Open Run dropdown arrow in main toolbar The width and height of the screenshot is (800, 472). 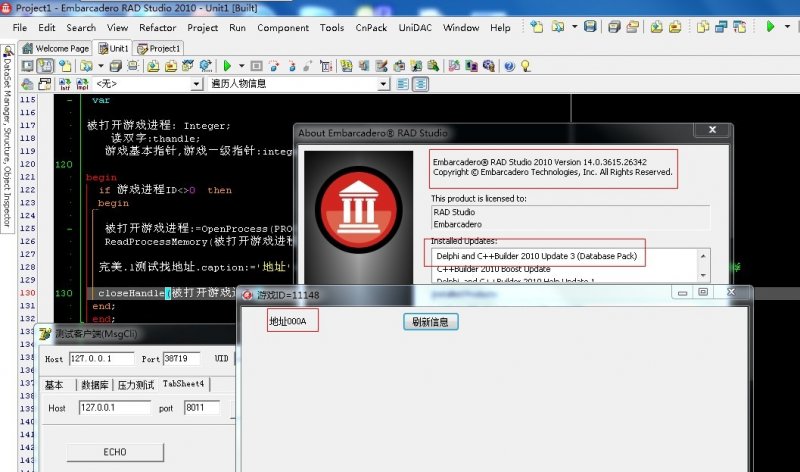pos(787,27)
